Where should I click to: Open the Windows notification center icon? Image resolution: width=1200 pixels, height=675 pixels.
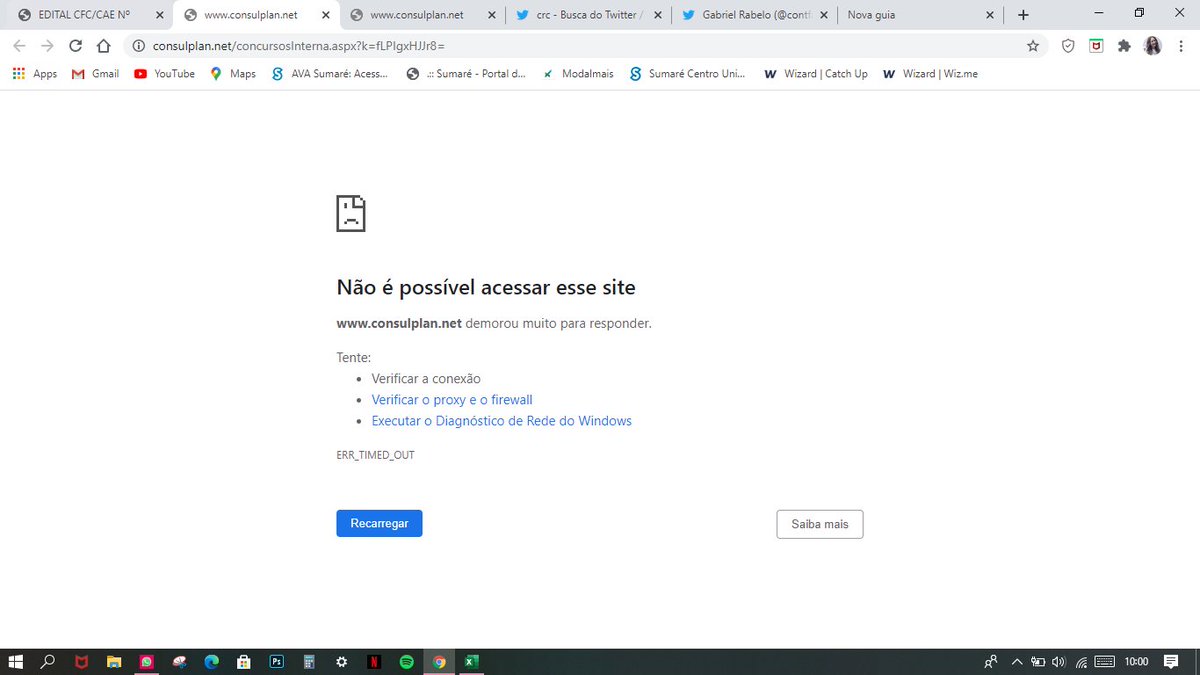click(1170, 661)
